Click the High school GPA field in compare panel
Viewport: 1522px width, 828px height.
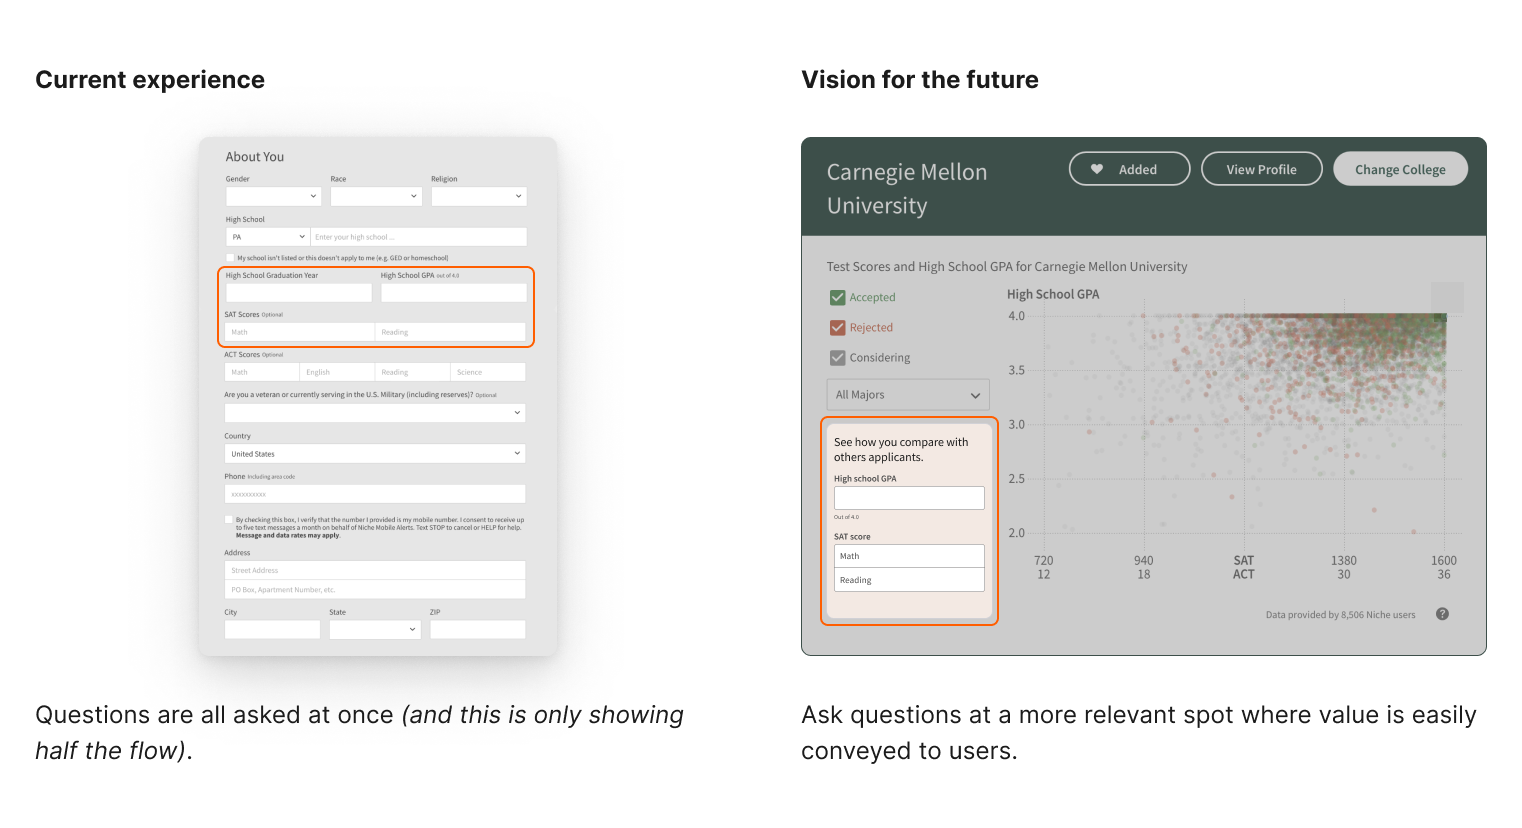909,498
